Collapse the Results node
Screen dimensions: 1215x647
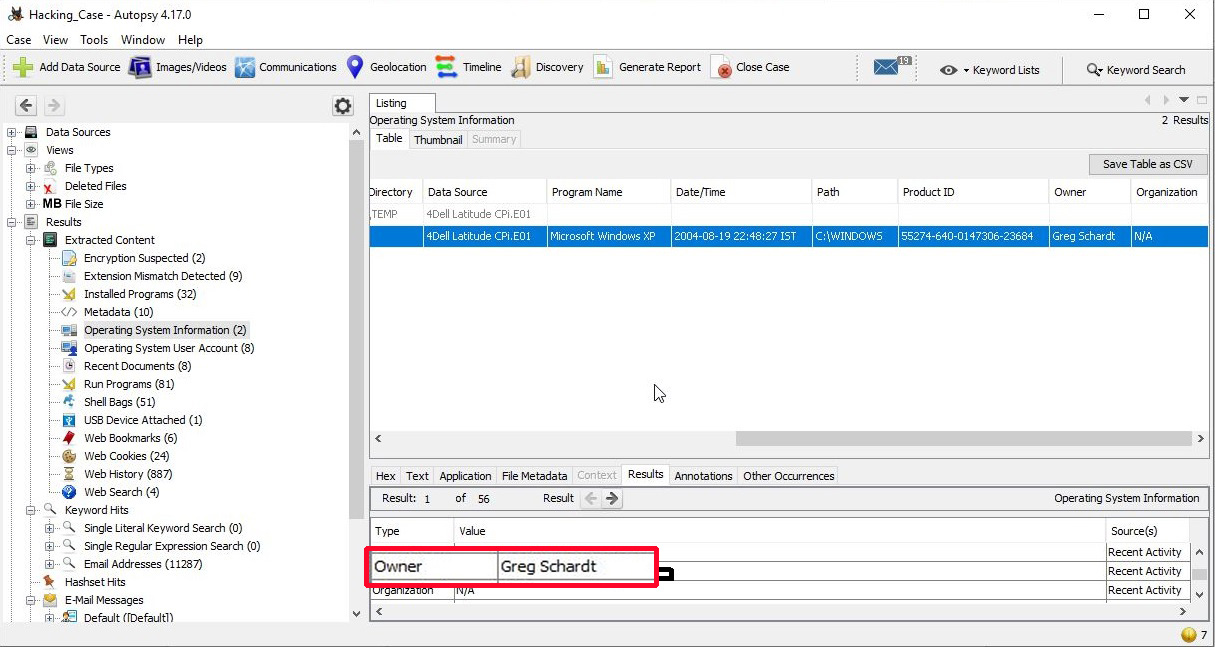click(12, 222)
